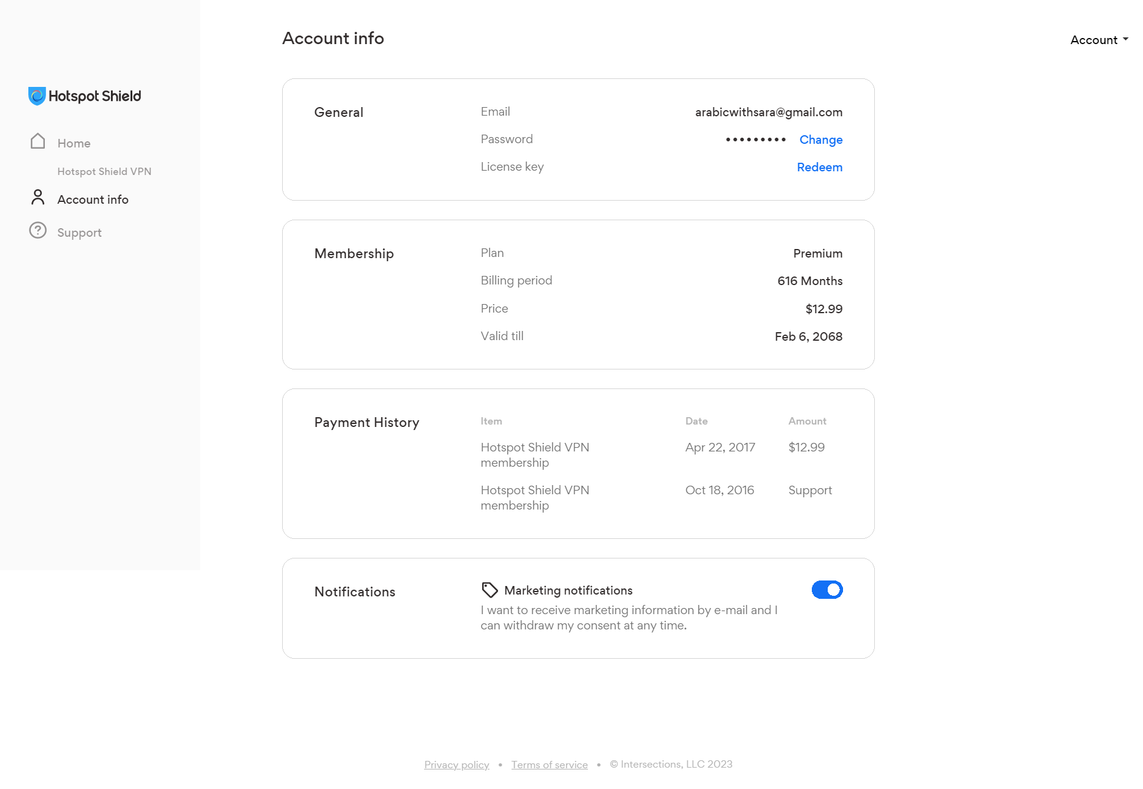Click the Membership section heading
1143x789 pixels.
pyautogui.click(x=354, y=253)
